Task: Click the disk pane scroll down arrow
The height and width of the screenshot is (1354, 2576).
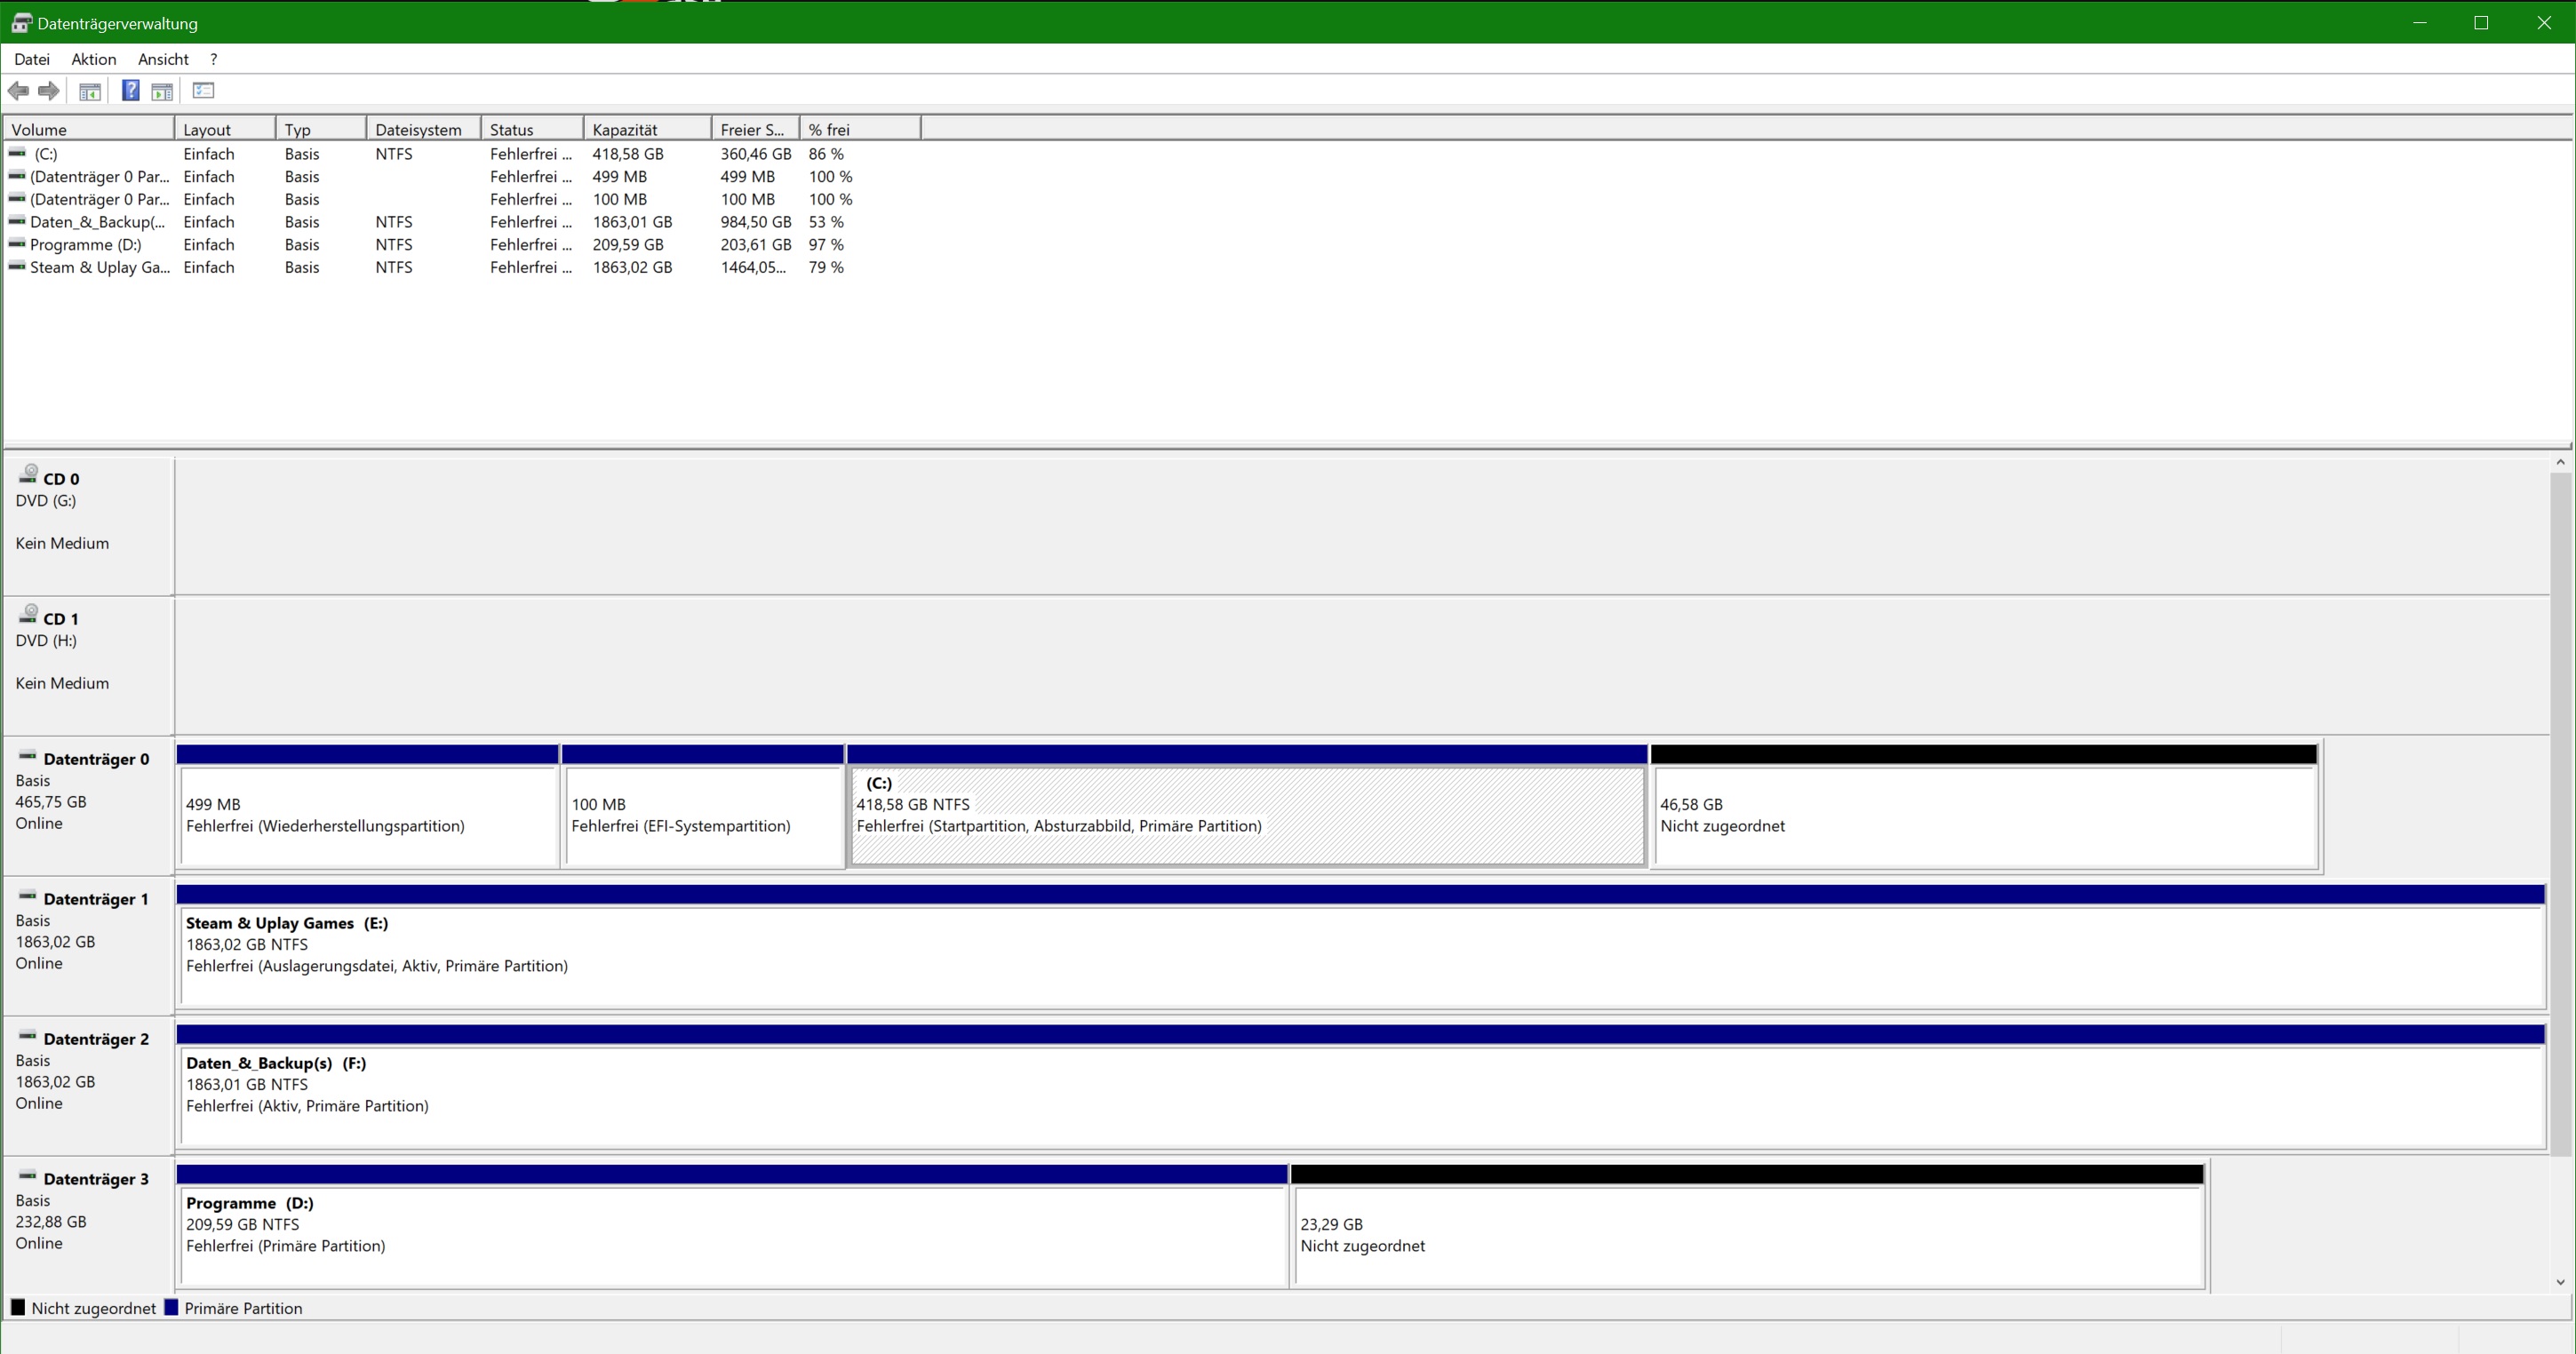Action: click(x=2560, y=1281)
